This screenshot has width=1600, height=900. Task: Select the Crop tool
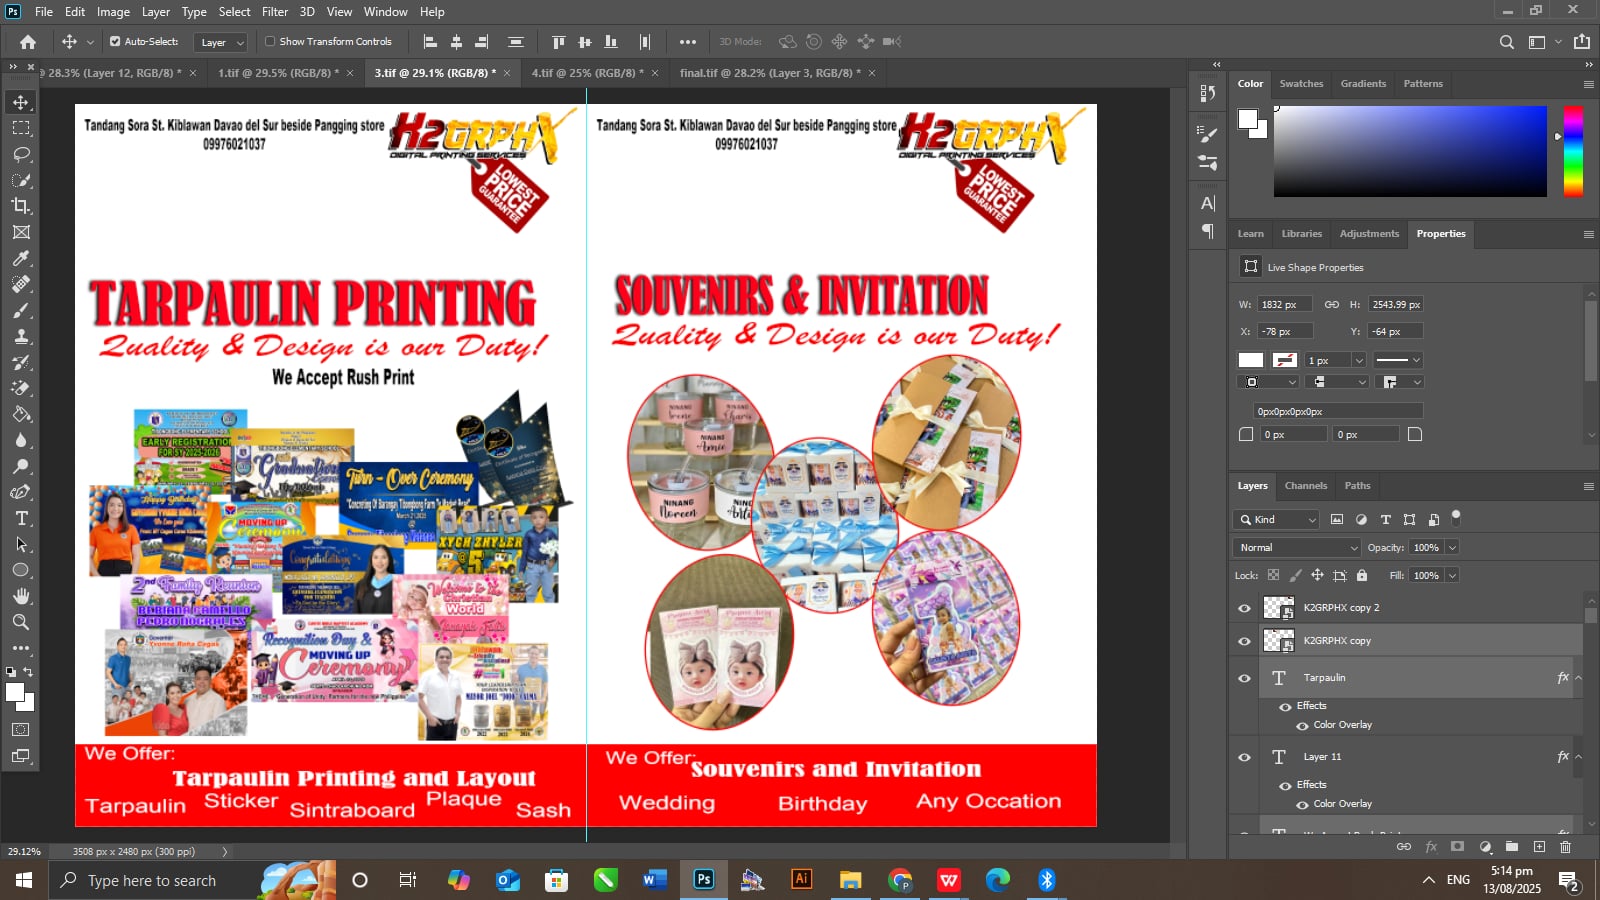(21, 206)
